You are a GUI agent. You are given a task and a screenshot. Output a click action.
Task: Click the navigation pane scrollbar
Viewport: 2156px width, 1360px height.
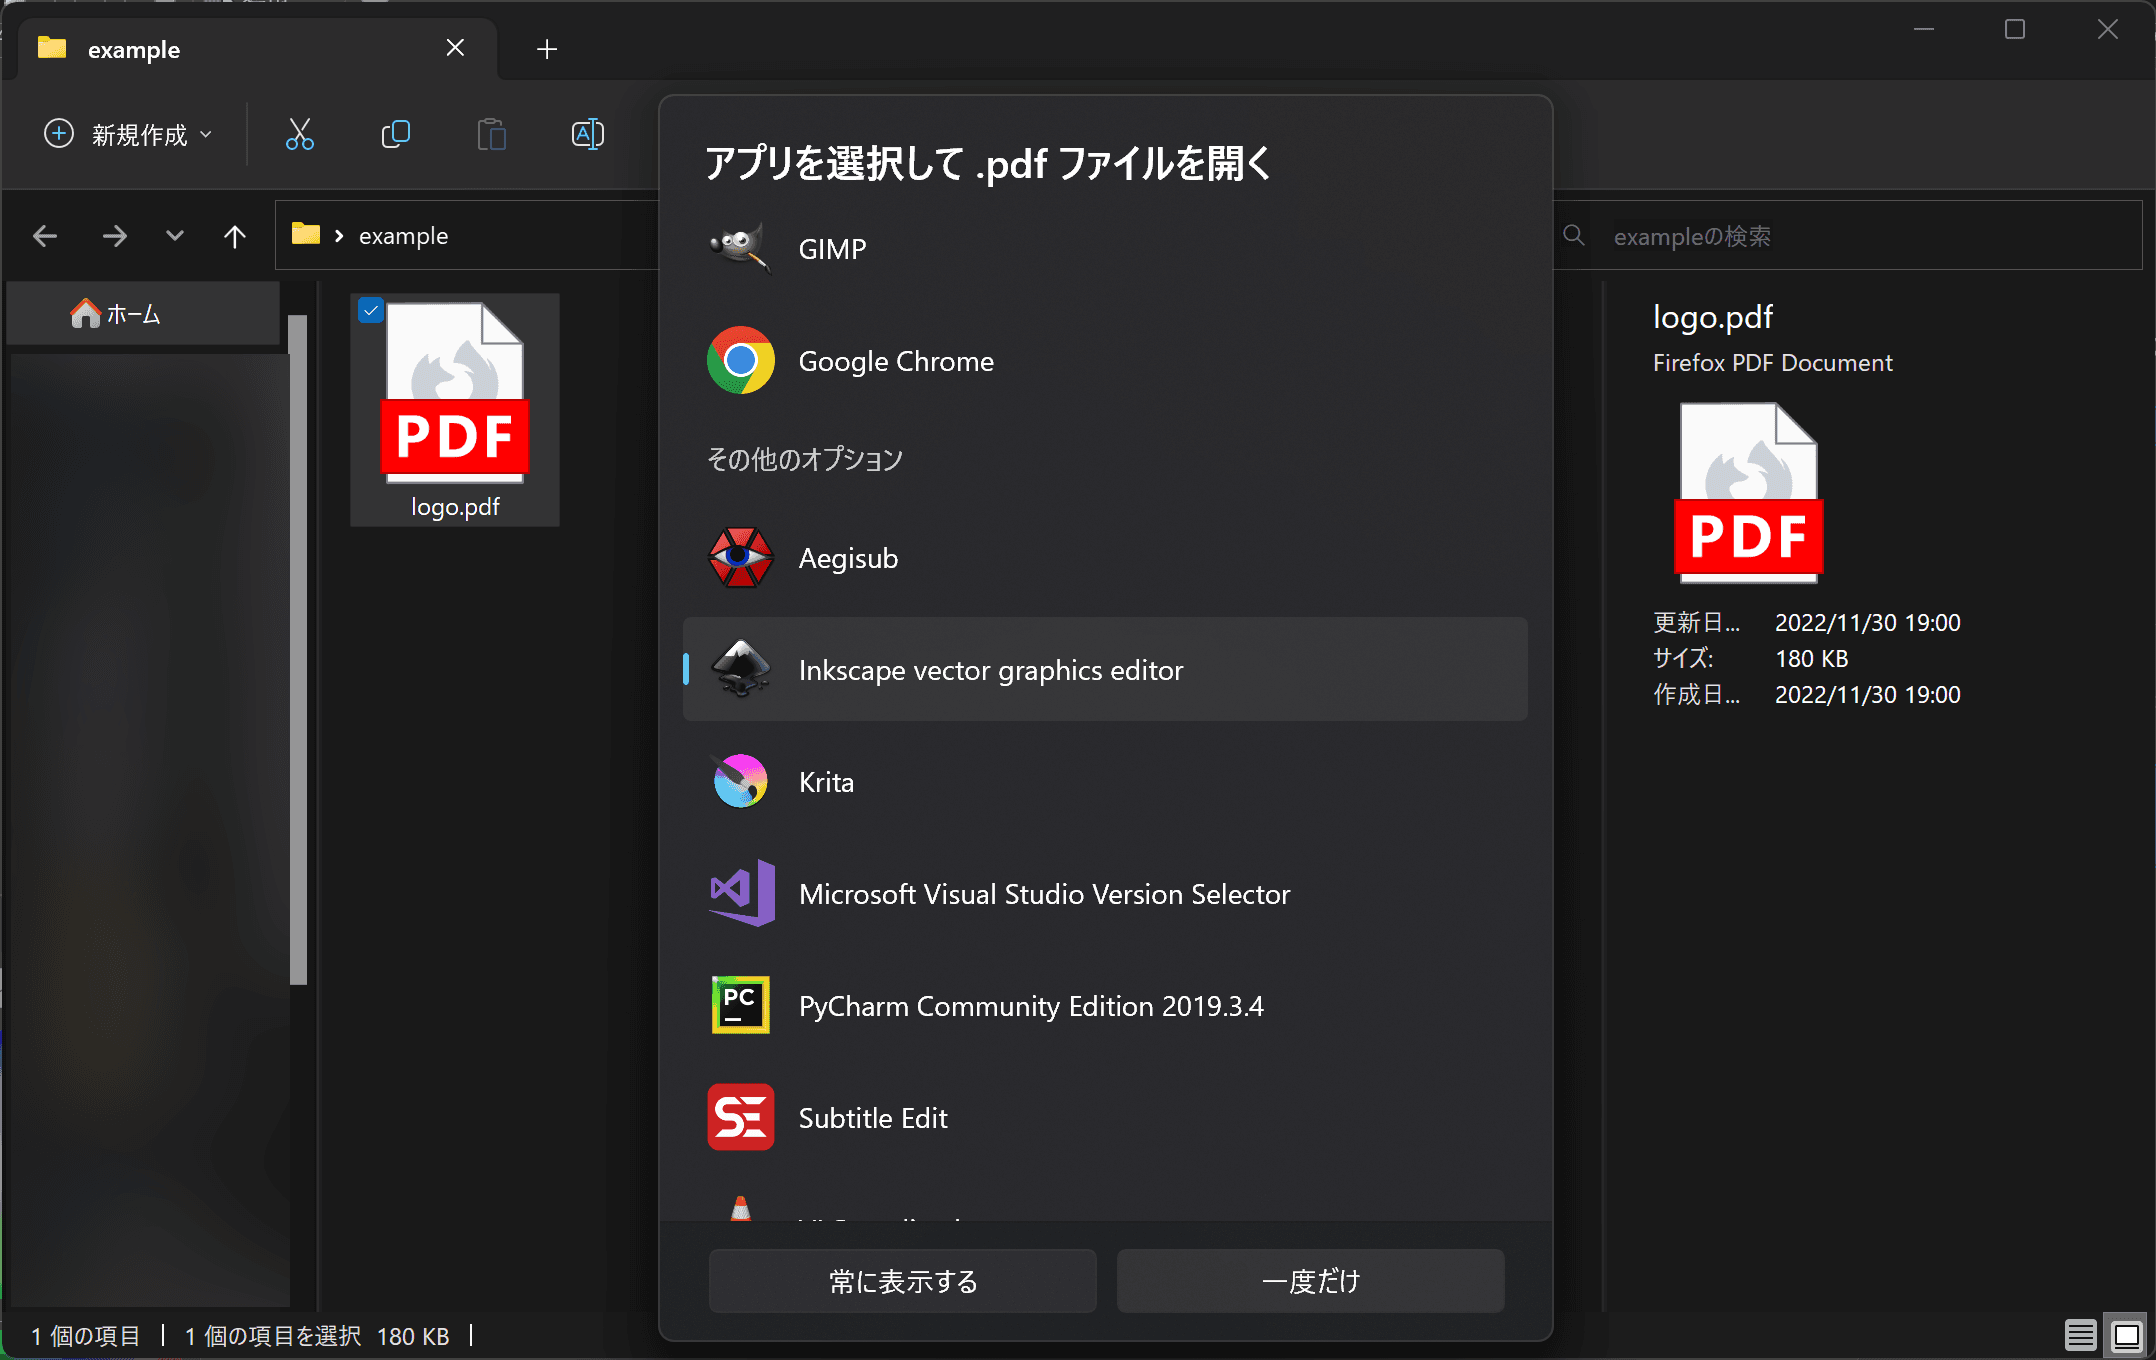tap(298, 650)
